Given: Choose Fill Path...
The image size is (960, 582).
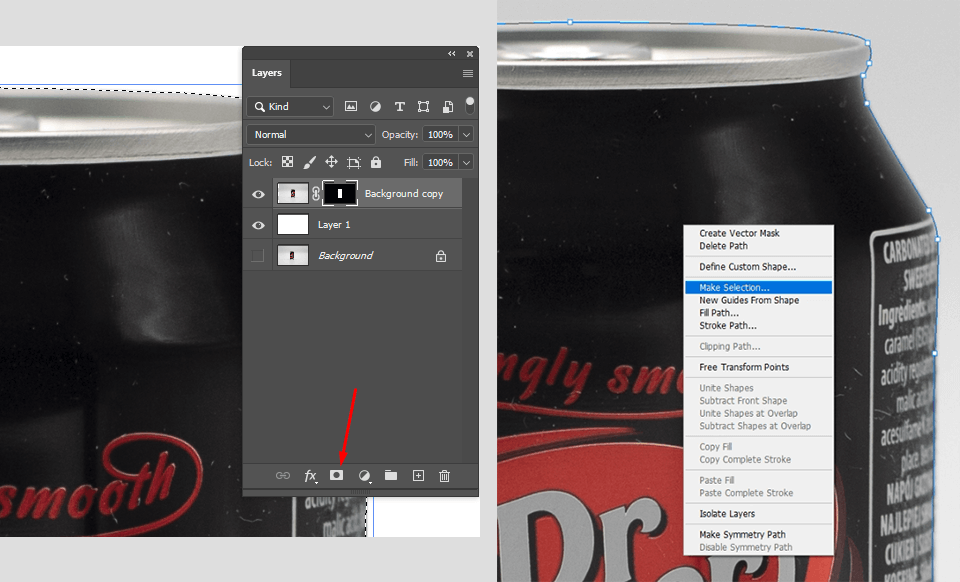Looking at the screenshot, I should pyautogui.click(x=719, y=313).
